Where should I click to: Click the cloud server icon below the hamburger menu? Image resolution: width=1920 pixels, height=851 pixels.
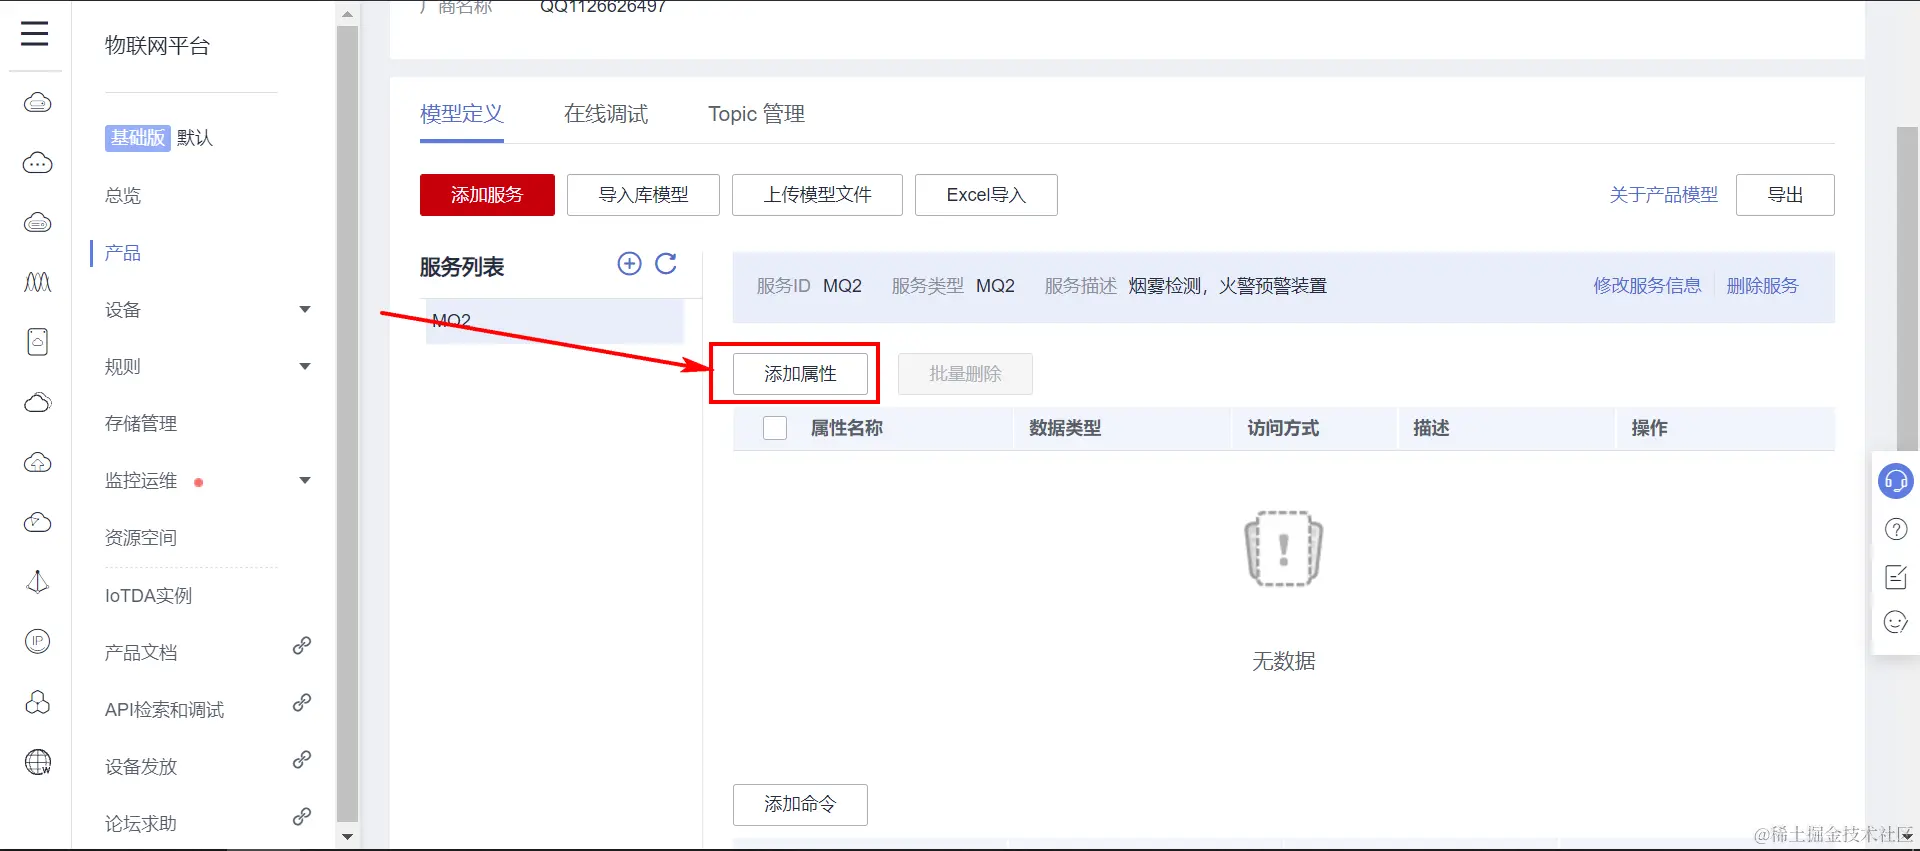coord(38,102)
